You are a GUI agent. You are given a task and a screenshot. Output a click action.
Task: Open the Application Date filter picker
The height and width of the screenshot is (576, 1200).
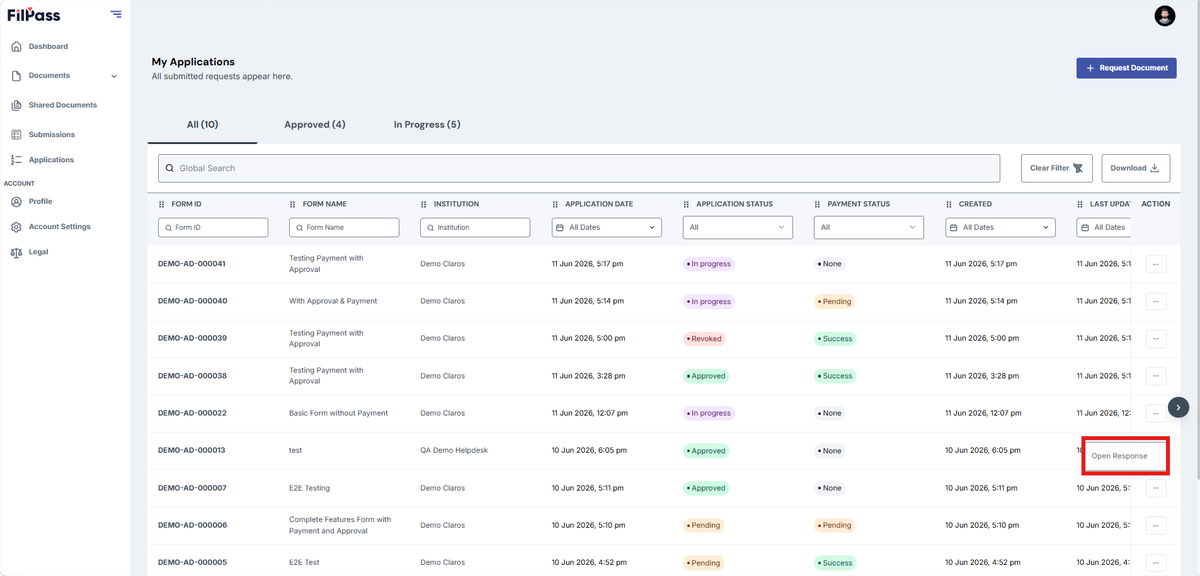click(607, 227)
